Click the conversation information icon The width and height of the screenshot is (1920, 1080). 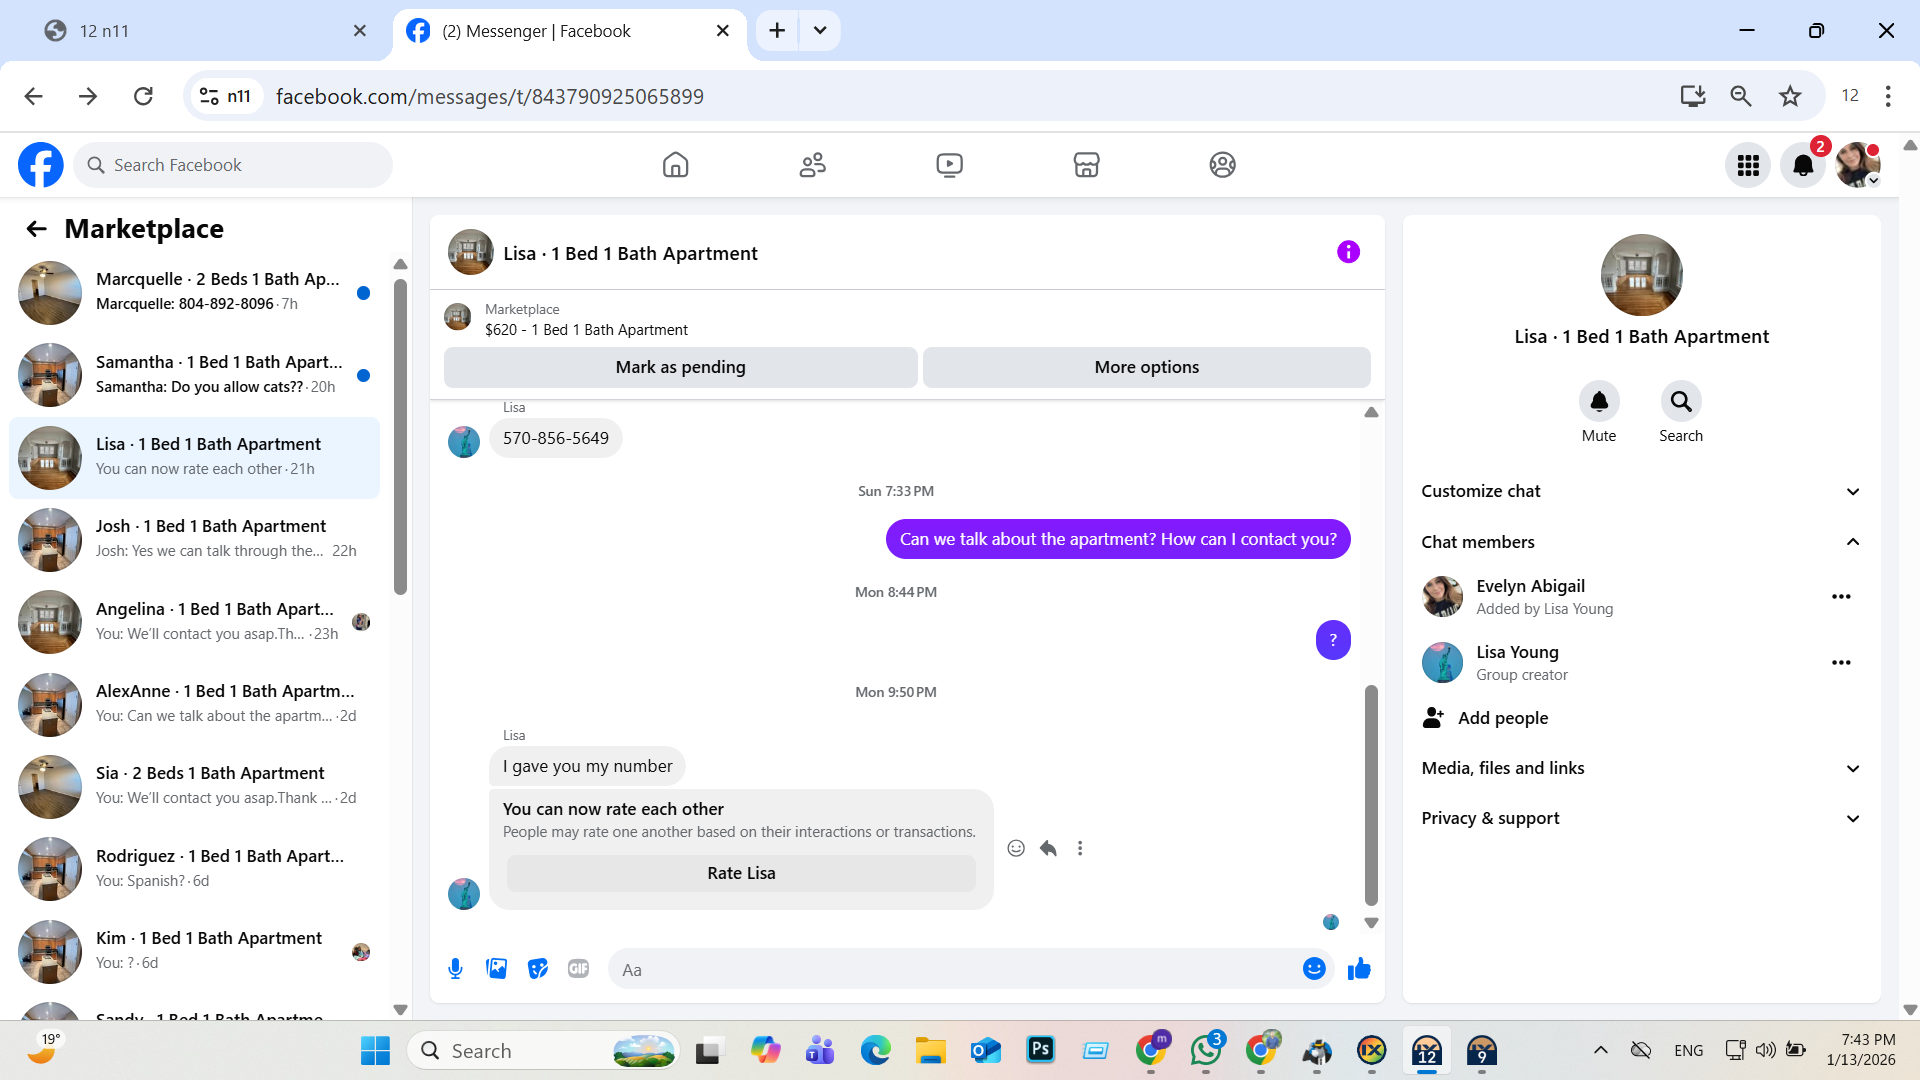[1348, 252]
